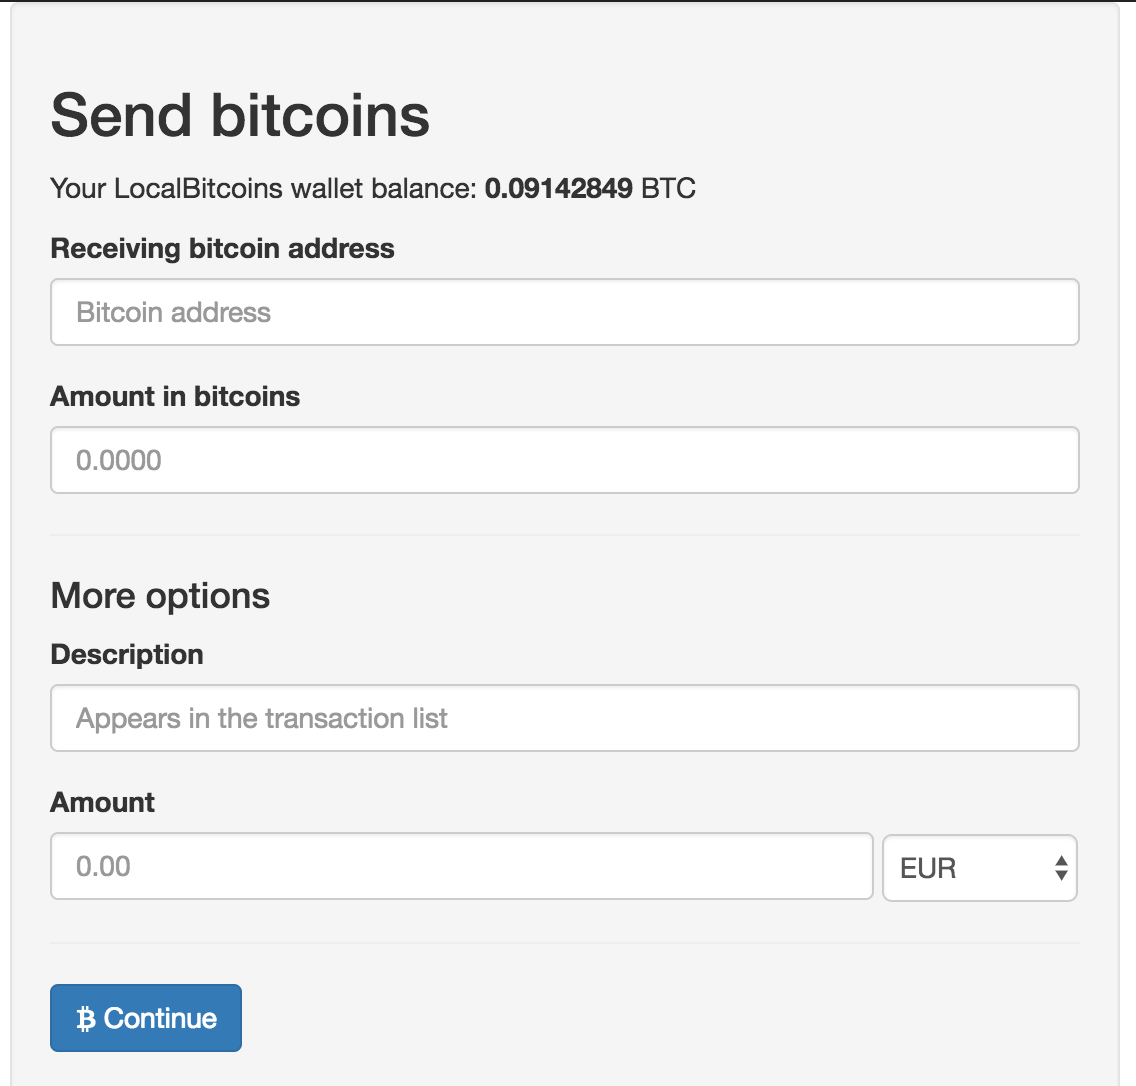Click the Continue button
Screen dimensions: 1136x1086
[x=146, y=1018]
